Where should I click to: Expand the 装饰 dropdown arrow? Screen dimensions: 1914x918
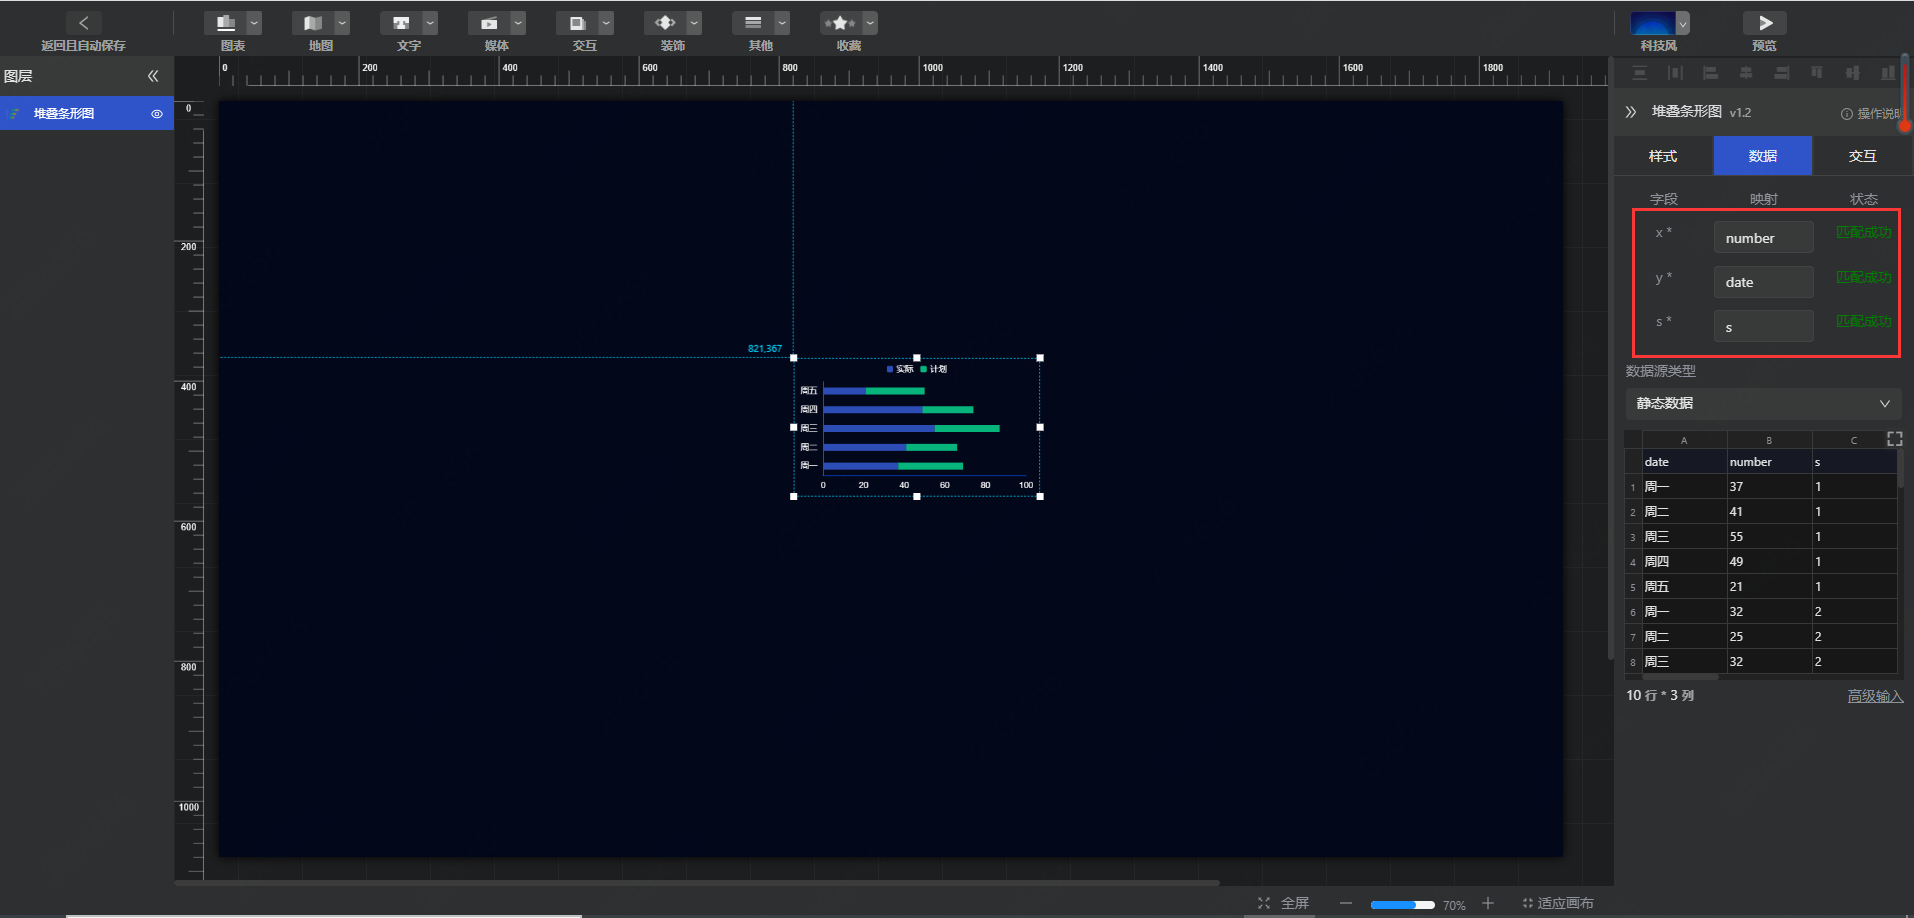[x=694, y=23]
